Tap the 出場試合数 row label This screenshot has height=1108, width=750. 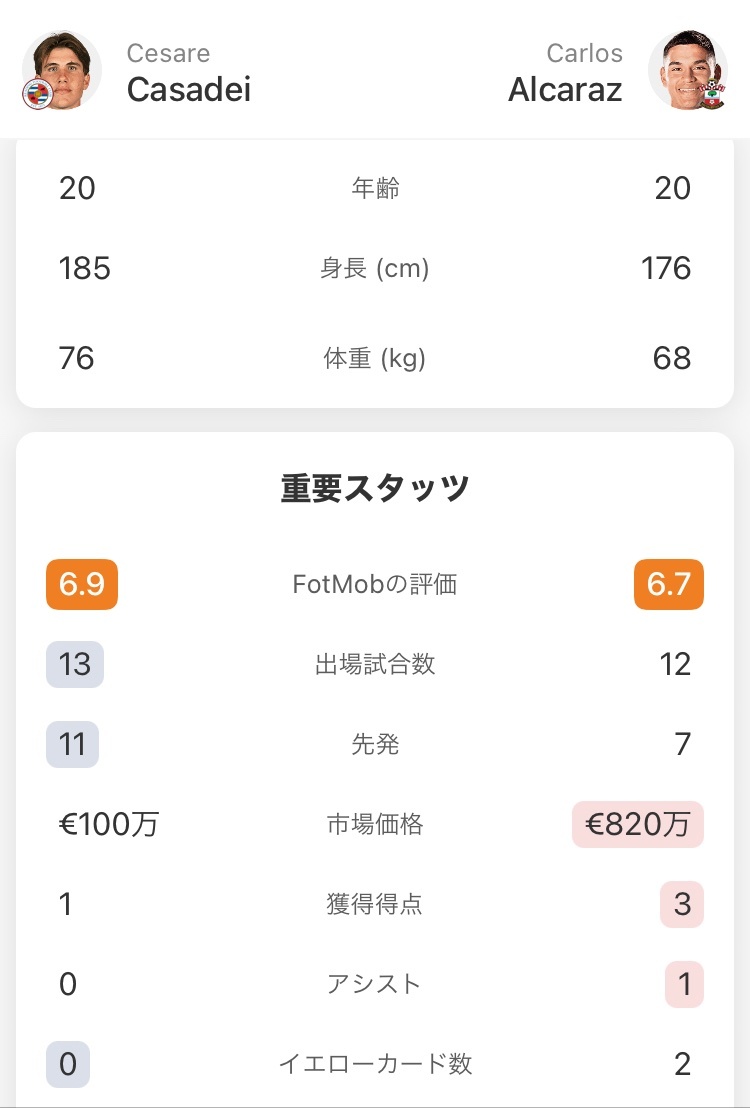click(x=375, y=664)
